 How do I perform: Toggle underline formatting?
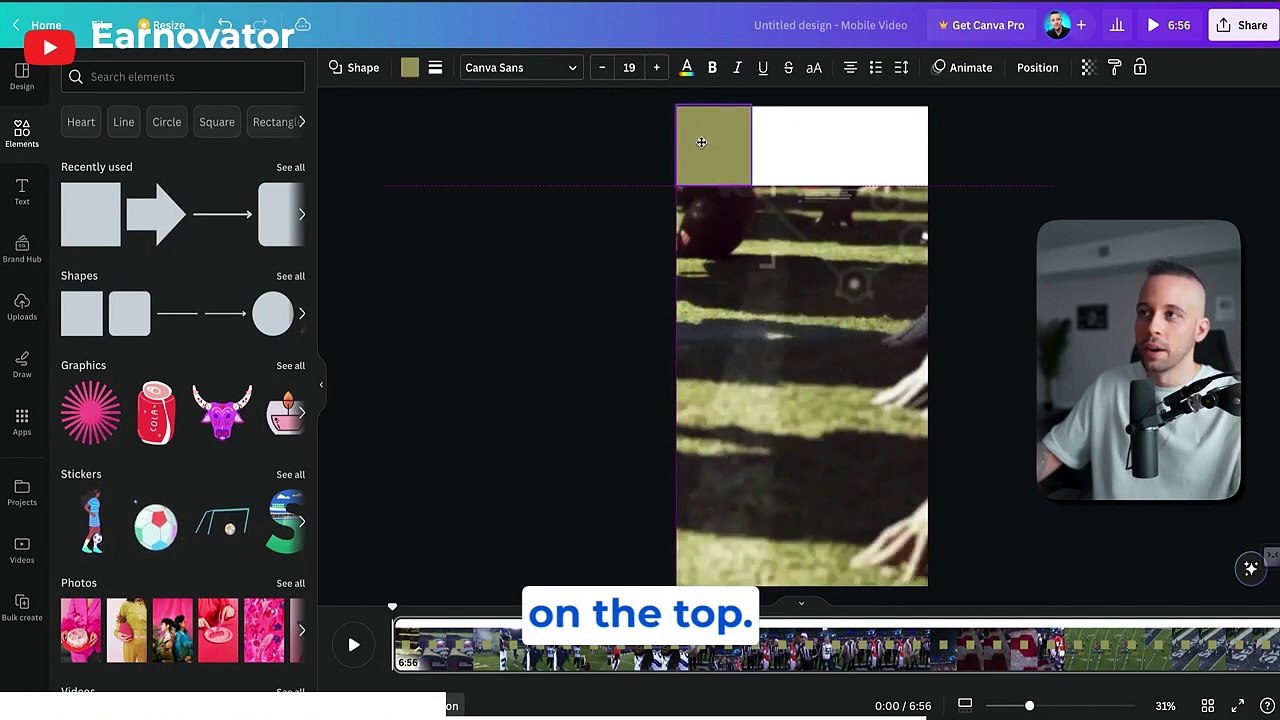763,68
